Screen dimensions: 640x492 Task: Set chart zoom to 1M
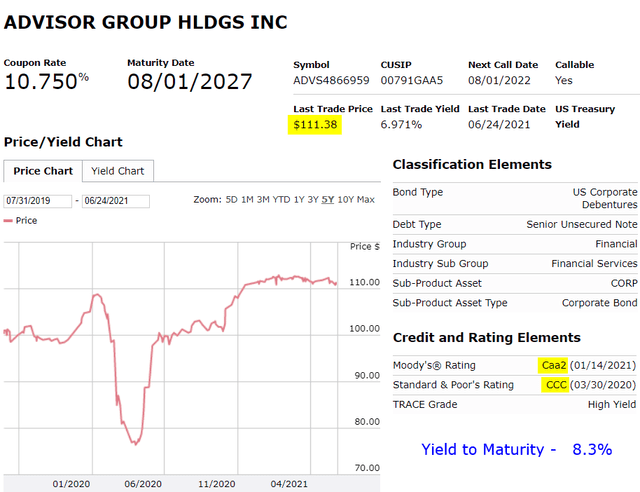(x=247, y=200)
